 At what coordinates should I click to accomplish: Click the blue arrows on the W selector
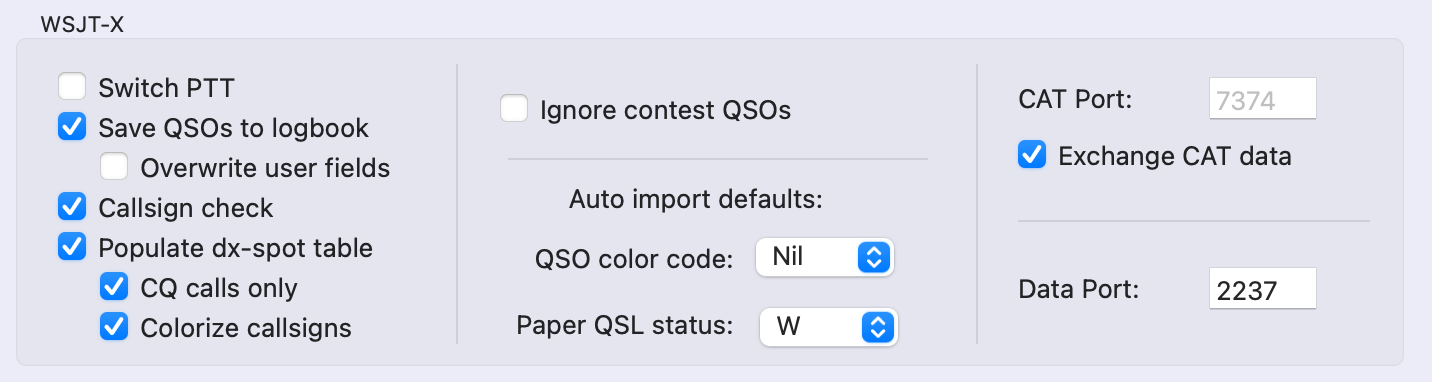coord(879,326)
